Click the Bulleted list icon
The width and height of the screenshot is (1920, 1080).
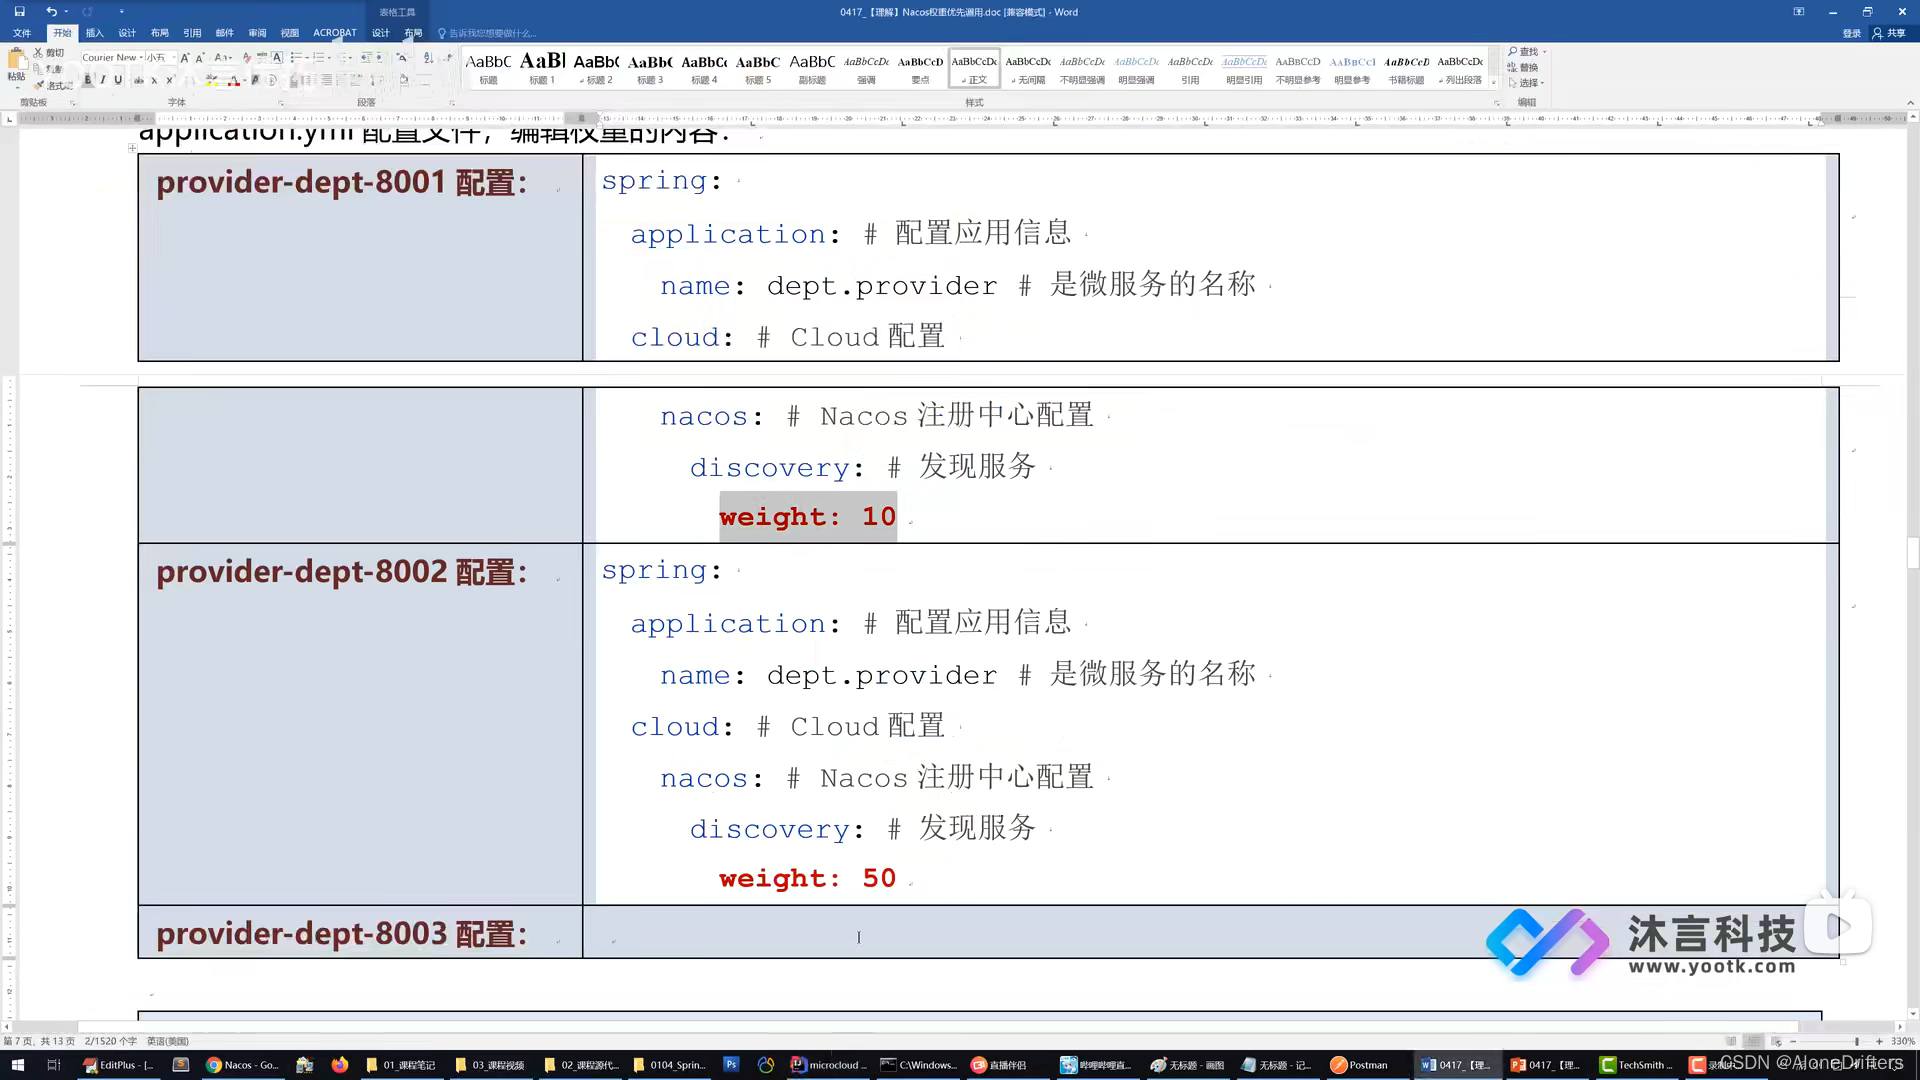coord(296,58)
